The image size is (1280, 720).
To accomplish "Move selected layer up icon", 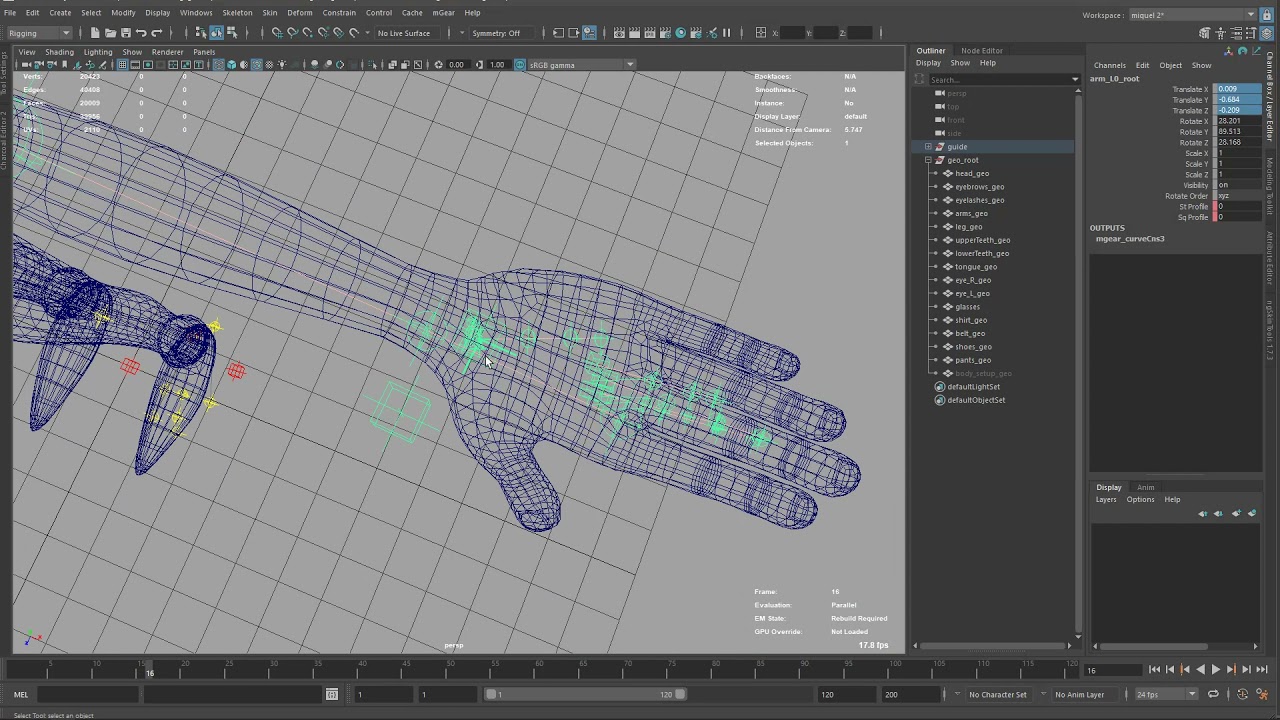I will tap(1203, 513).
